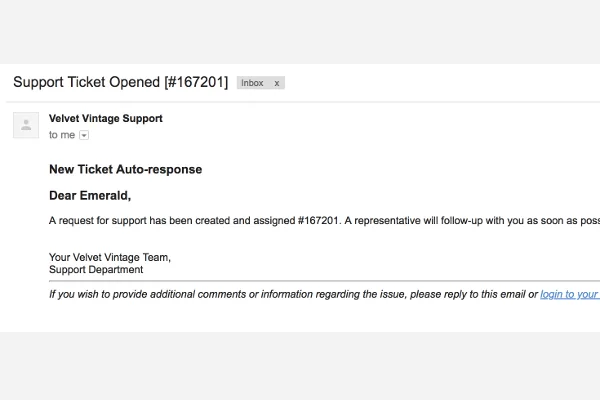Click the 'to me' recipient text

[62, 135]
